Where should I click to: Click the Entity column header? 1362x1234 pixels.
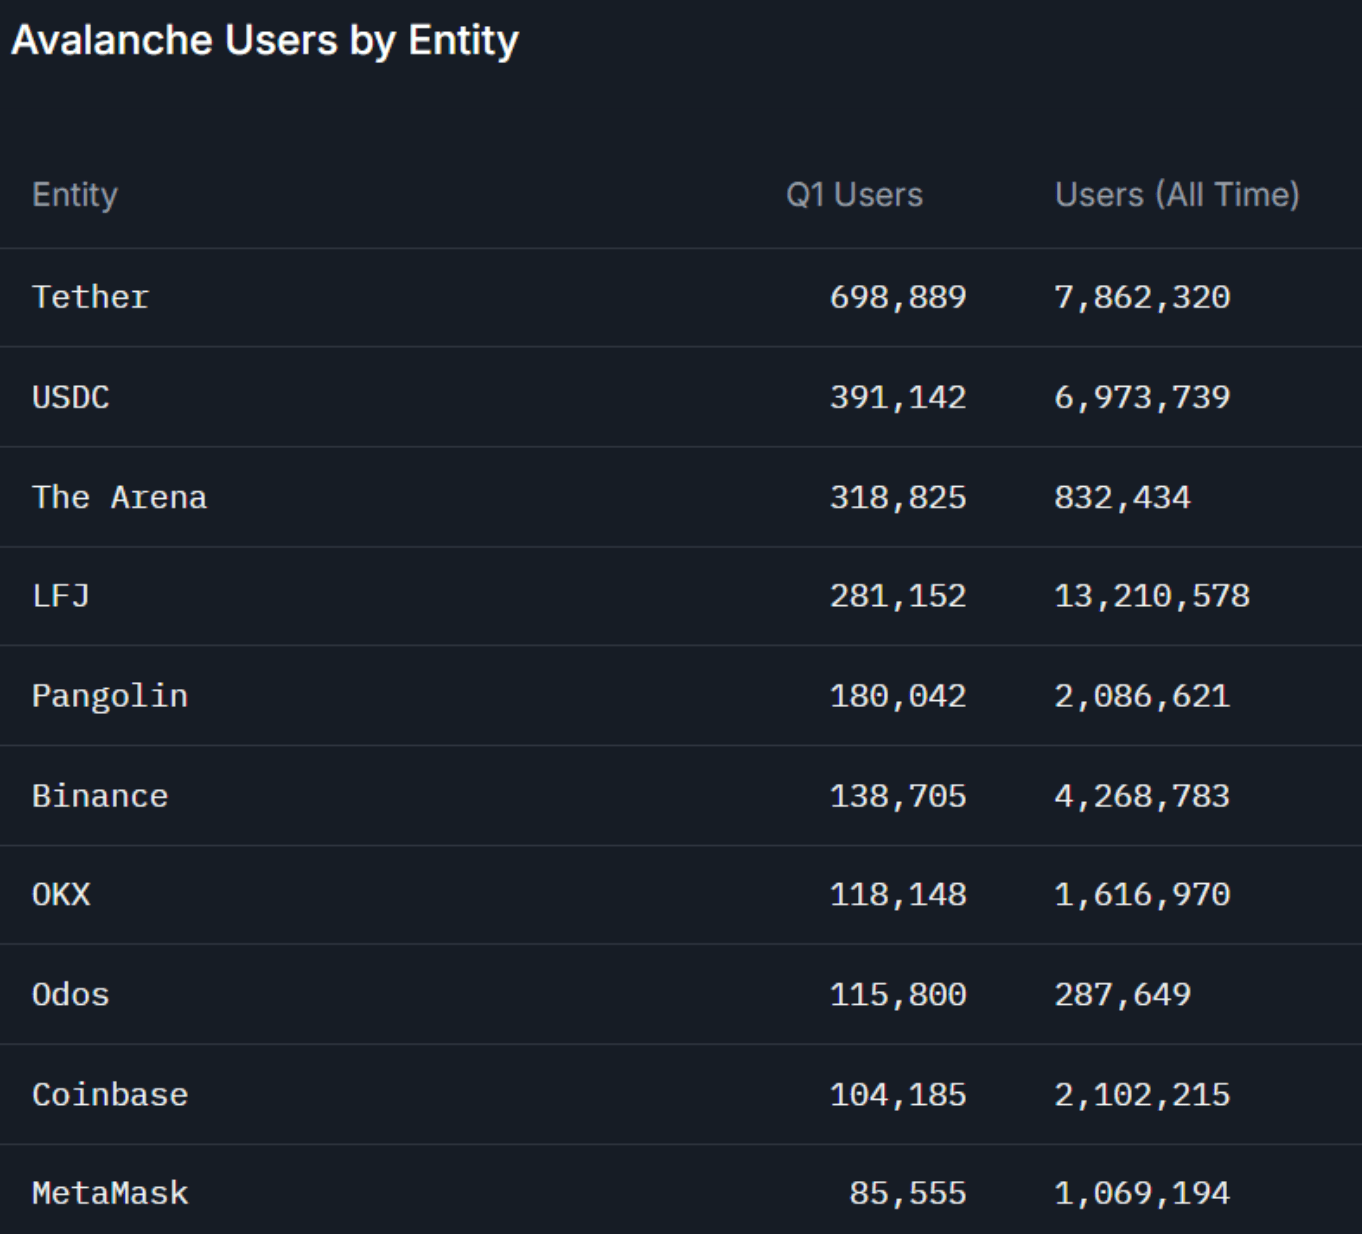[x=75, y=194]
